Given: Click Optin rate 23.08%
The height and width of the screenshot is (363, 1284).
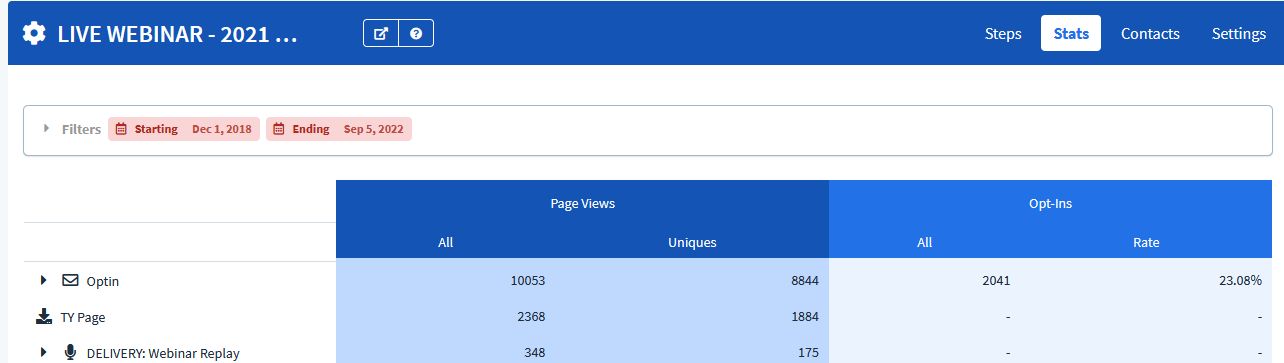Looking at the screenshot, I should coord(1240,281).
